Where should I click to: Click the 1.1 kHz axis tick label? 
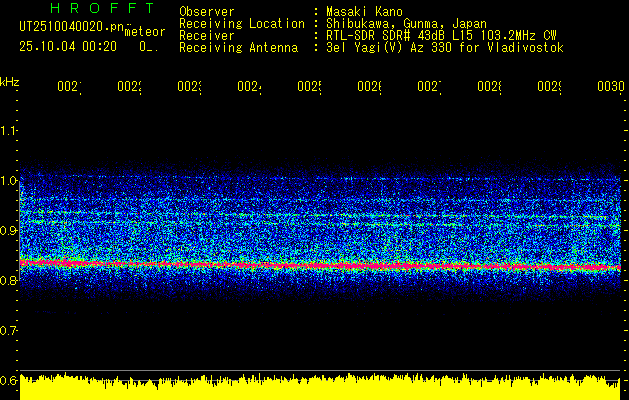pyautogui.click(x=9, y=130)
